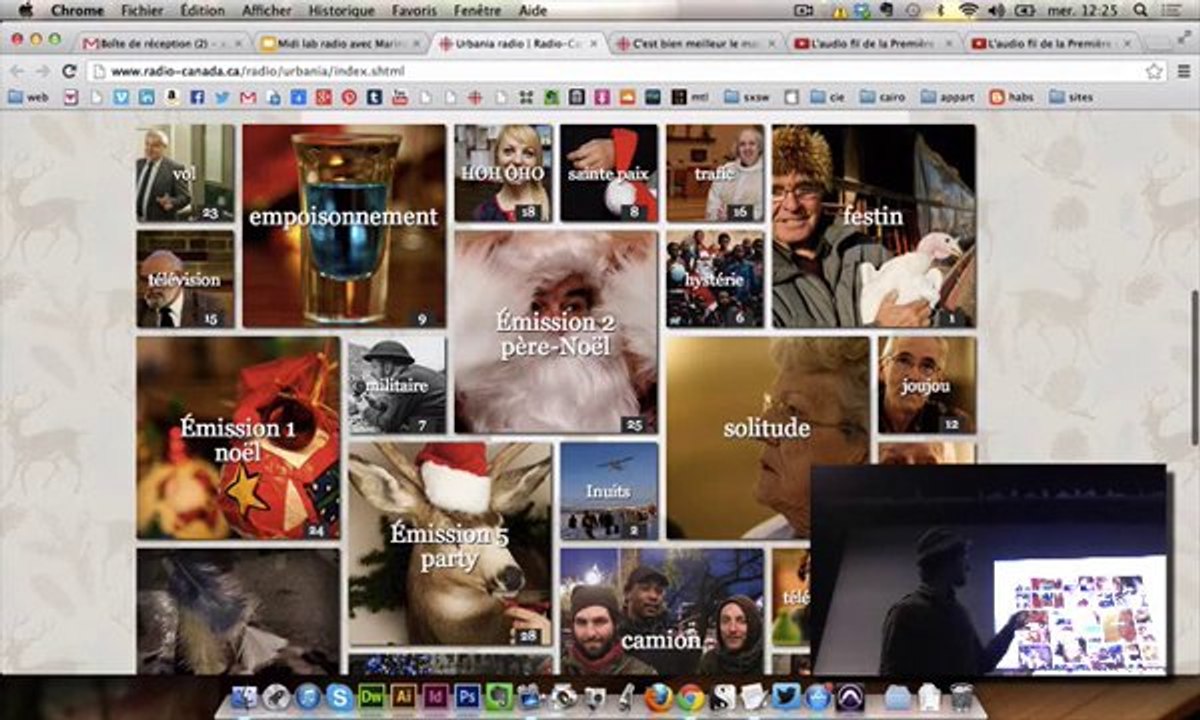Open the Pinterest bookmark icon
The image size is (1200, 720).
(x=349, y=97)
